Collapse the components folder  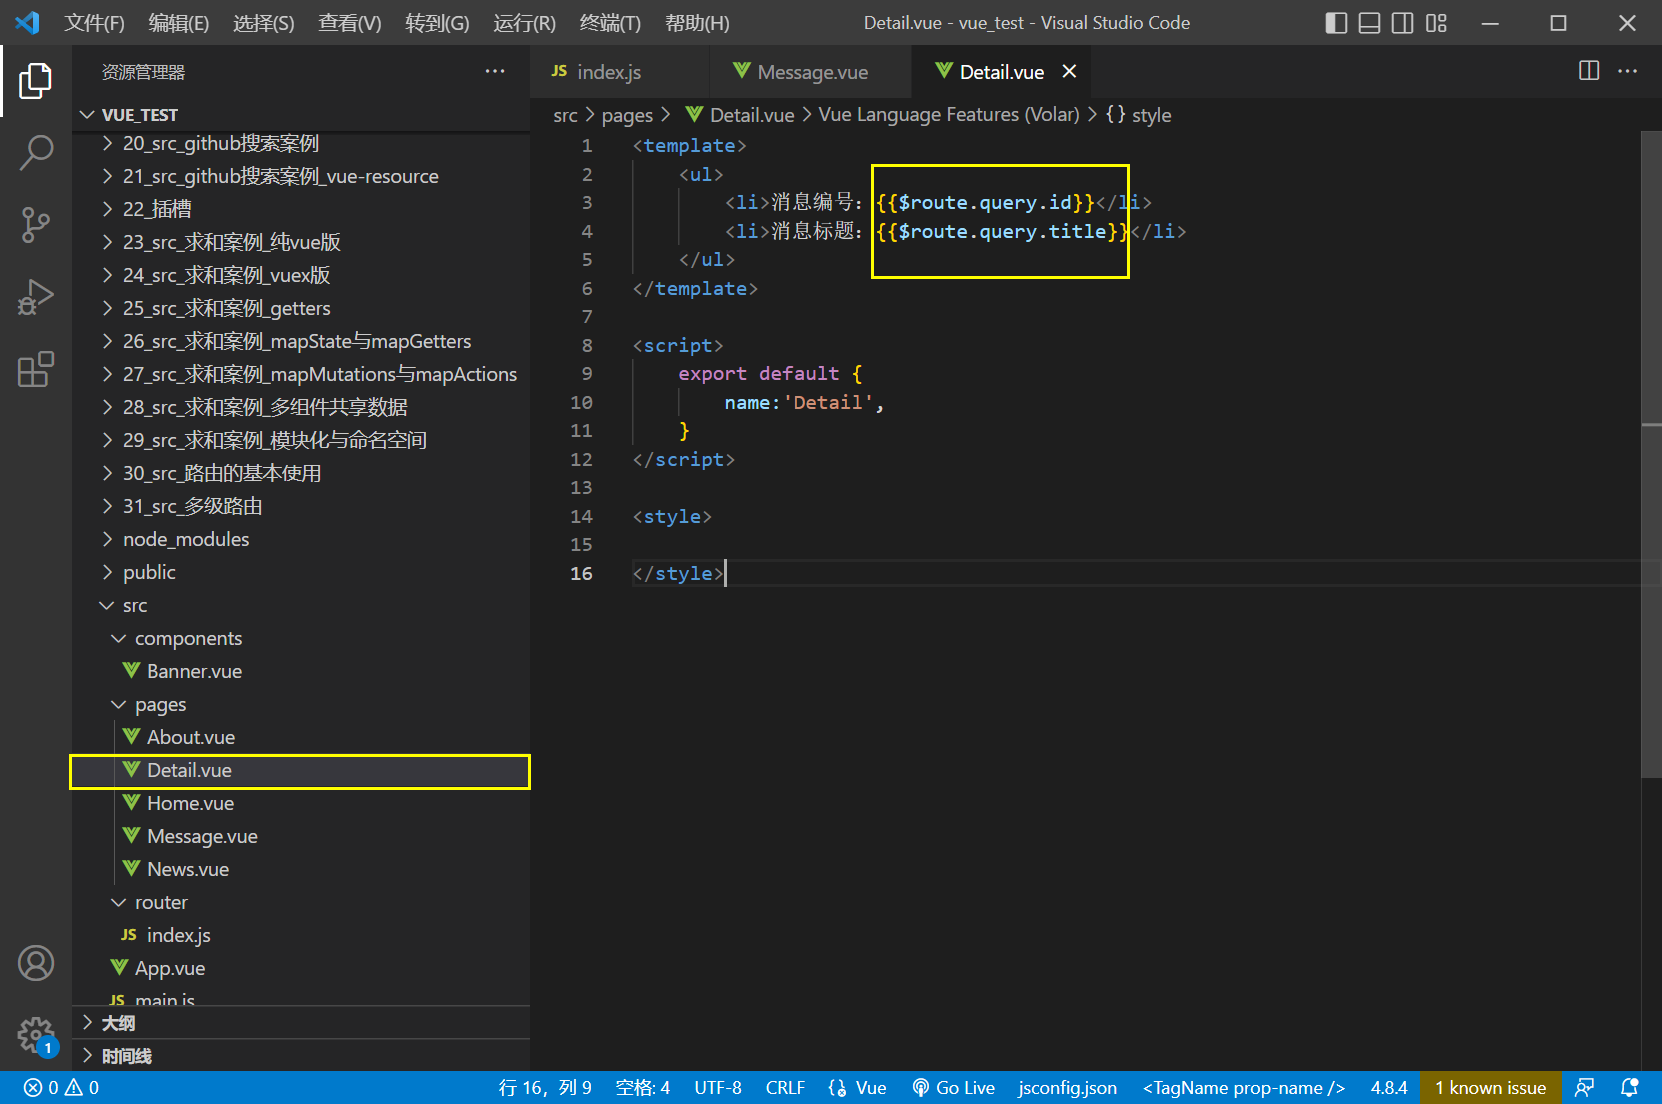click(300, 638)
